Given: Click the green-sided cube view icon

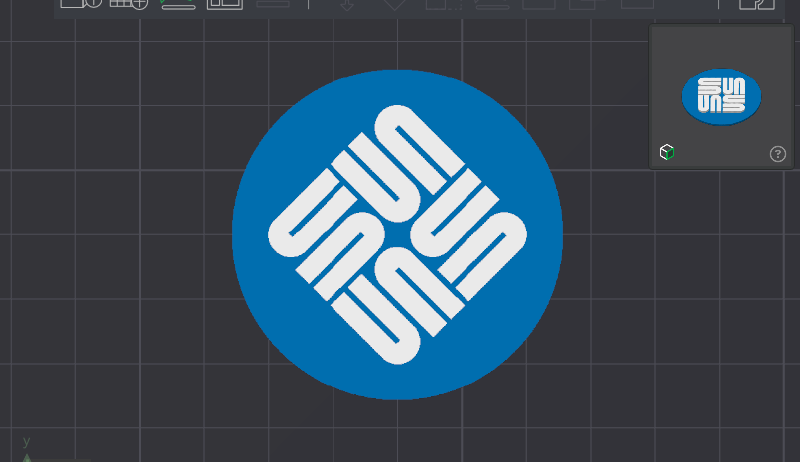Looking at the screenshot, I should (x=666, y=152).
